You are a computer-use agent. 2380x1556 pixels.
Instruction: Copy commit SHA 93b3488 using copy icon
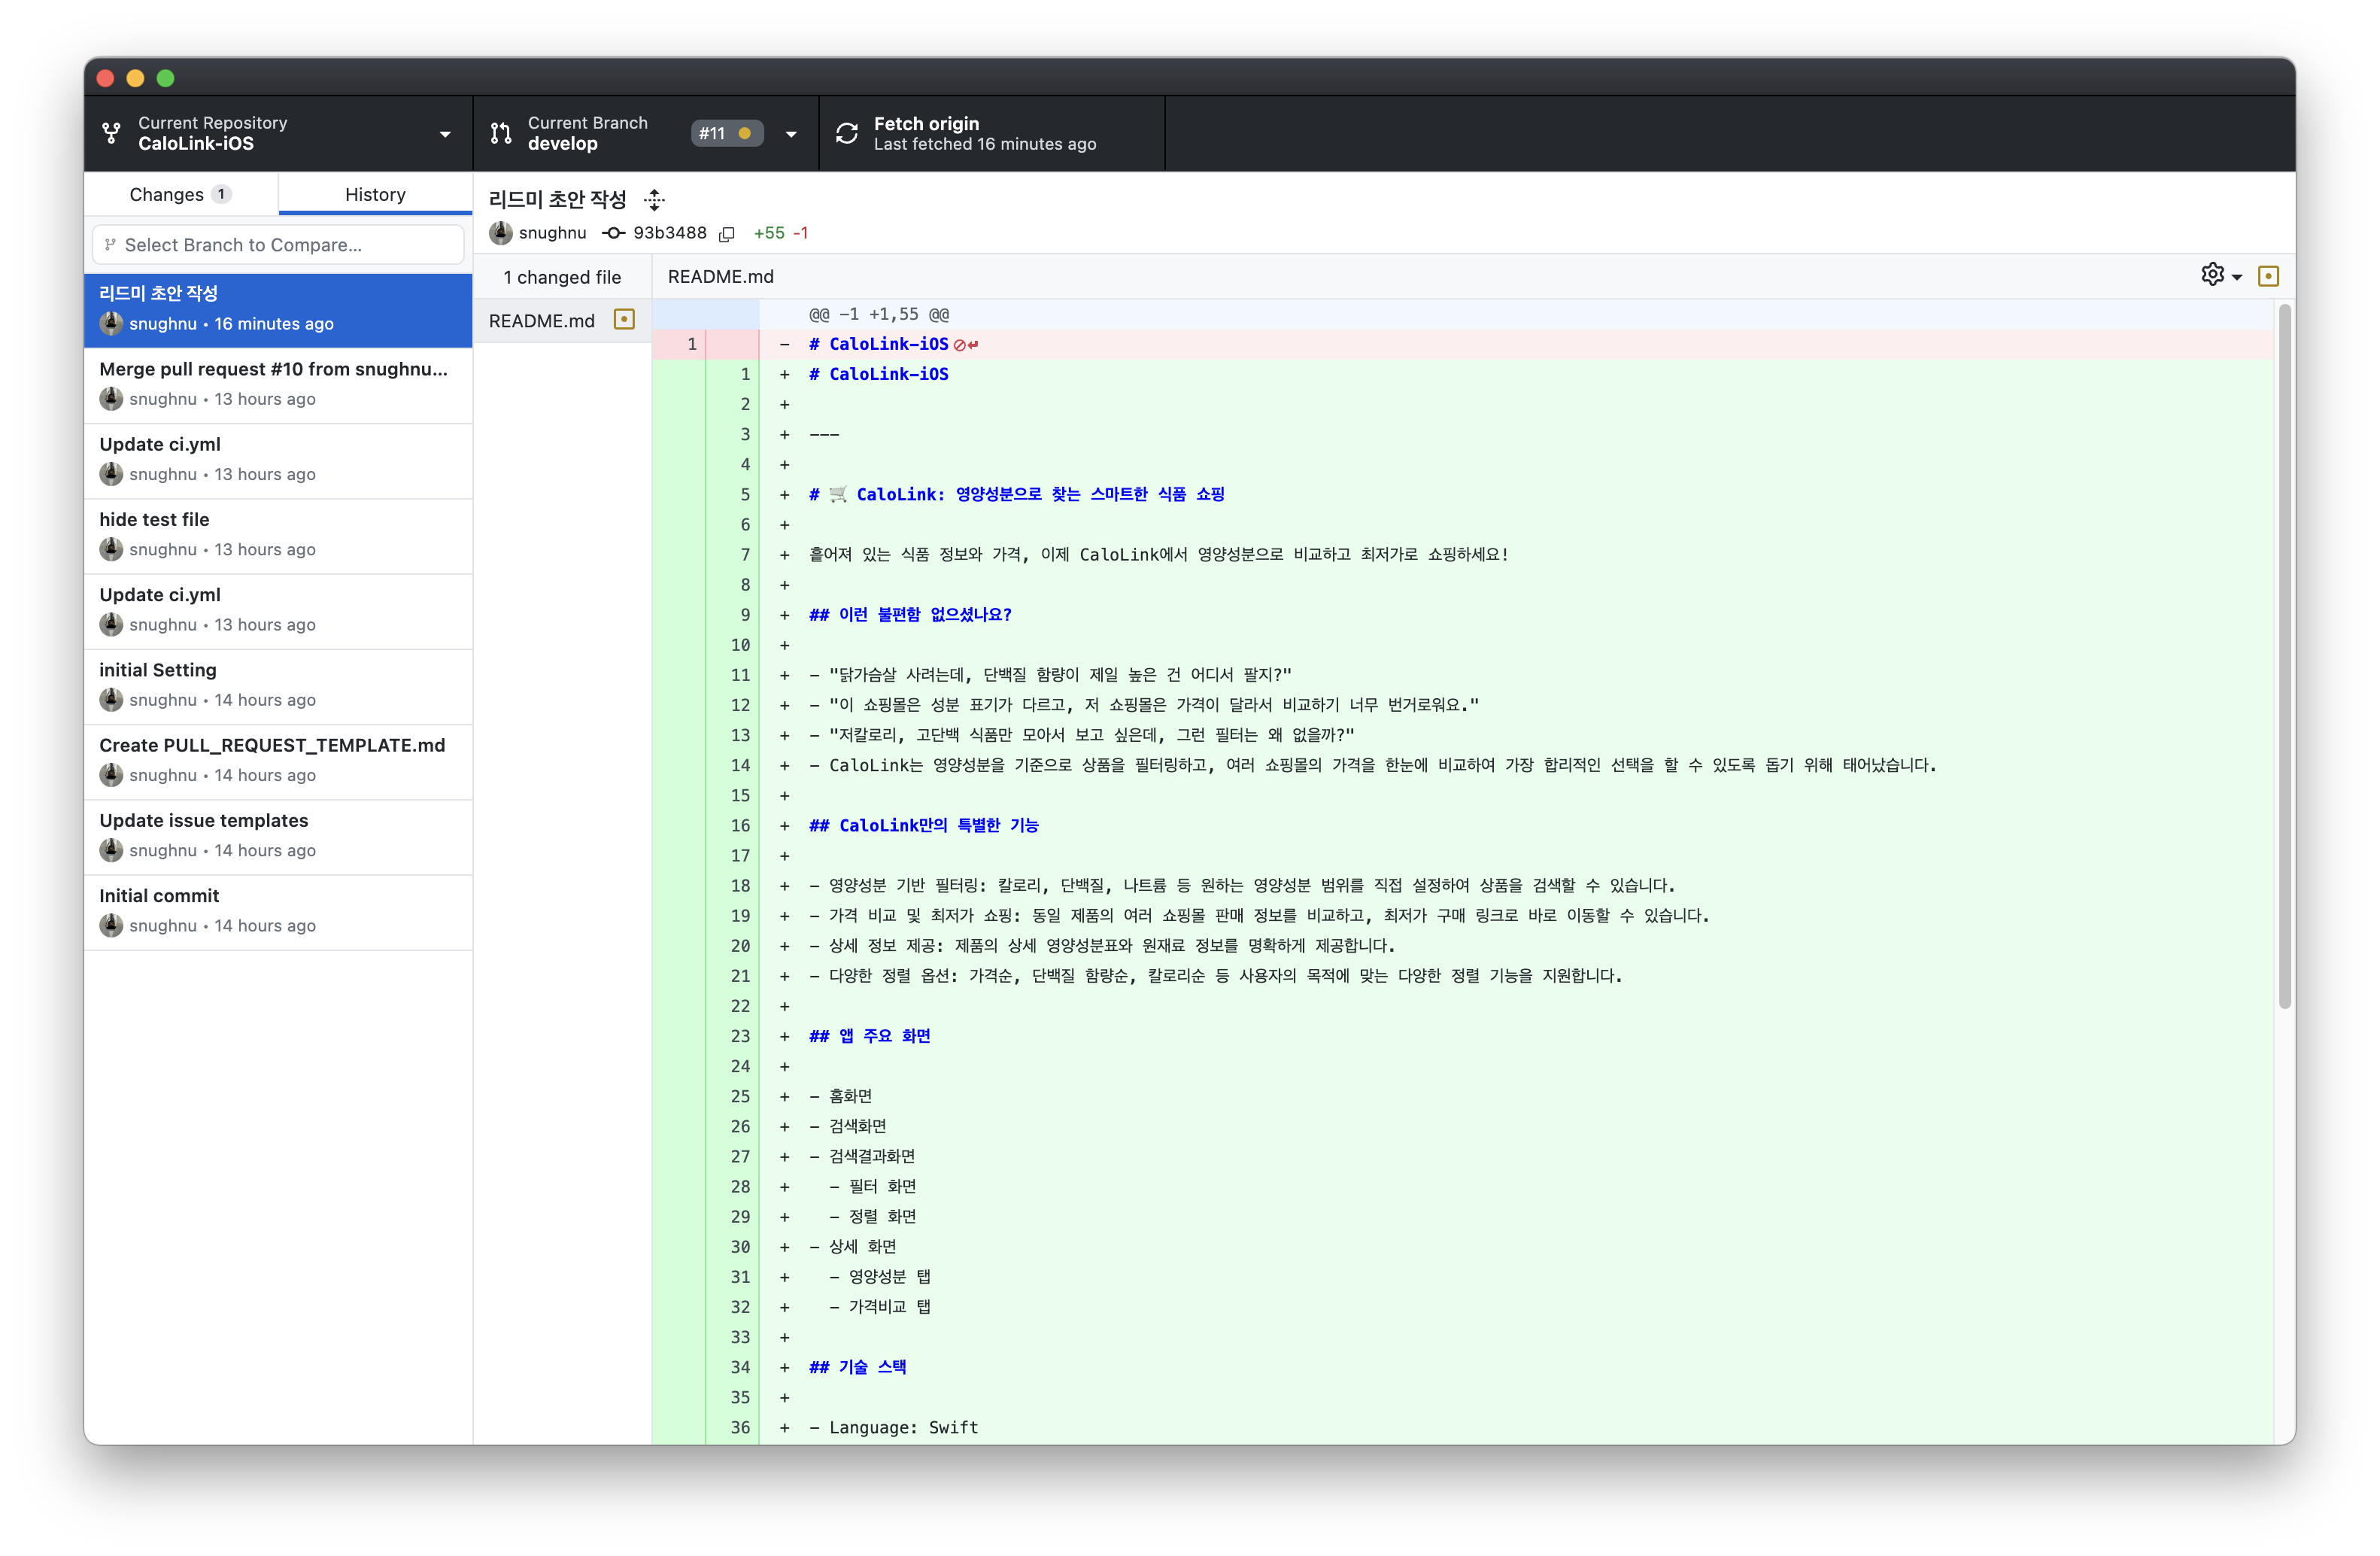click(x=727, y=234)
